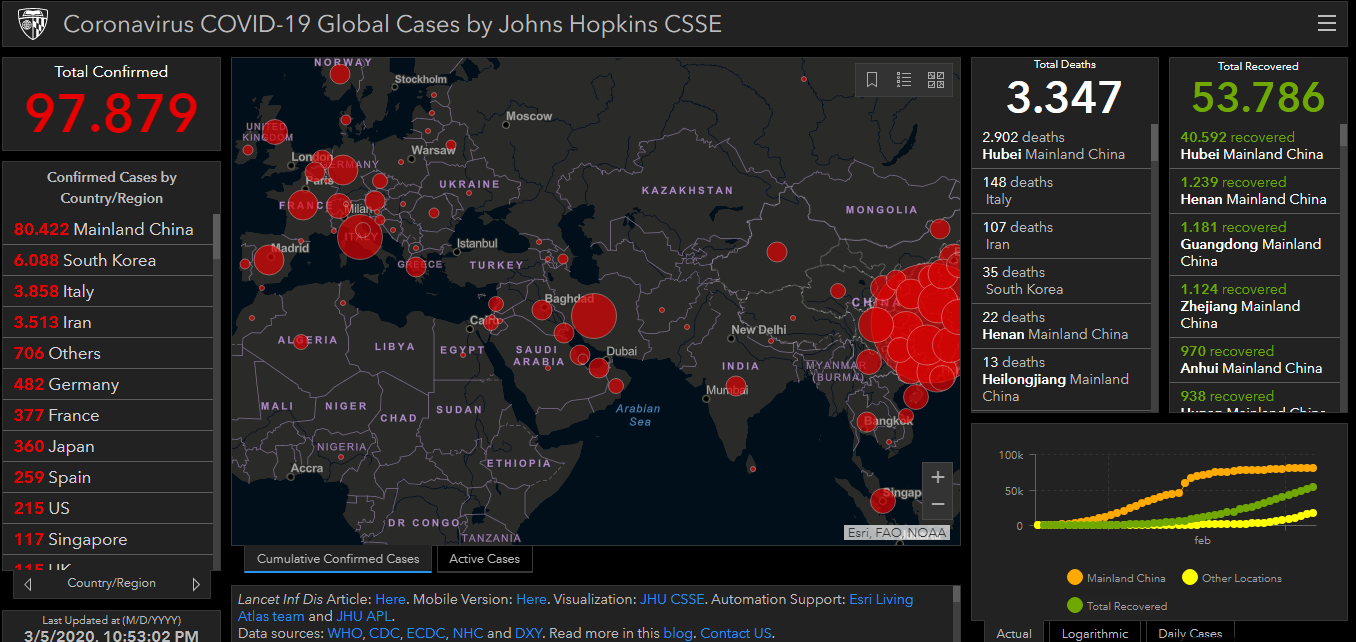Follow the JHU CSSE link
The height and width of the screenshot is (642, 1356).
672,599
